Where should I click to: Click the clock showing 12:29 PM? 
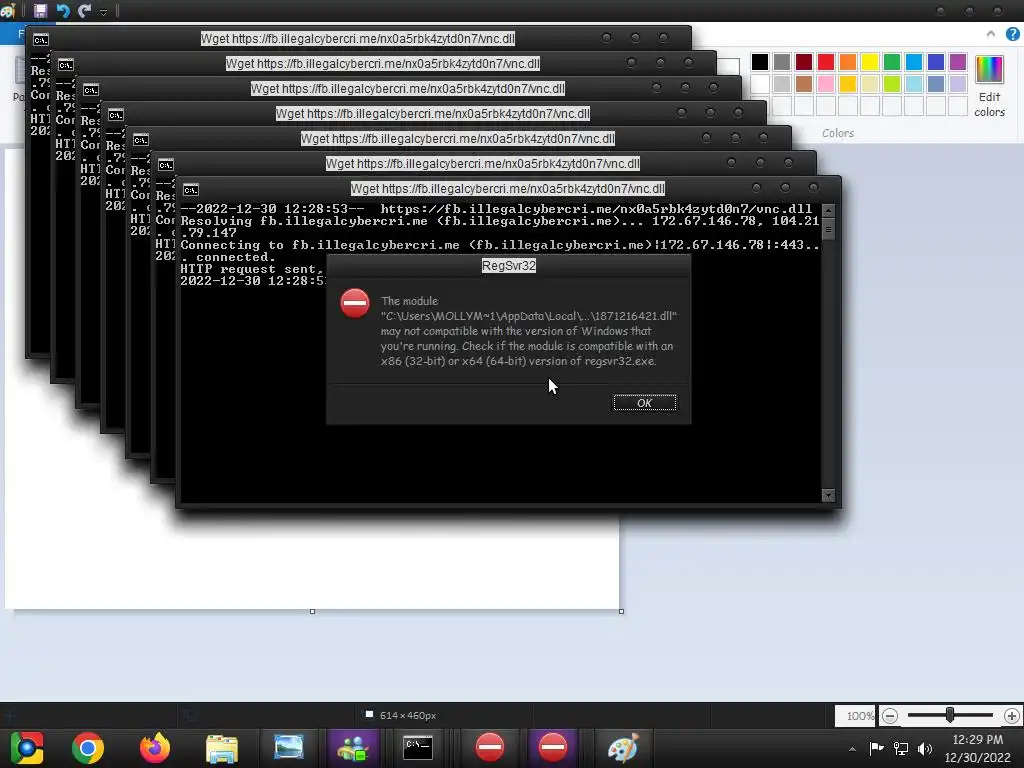point(978,740)
